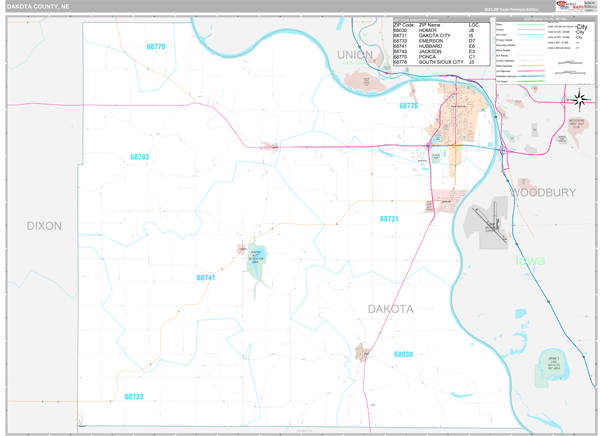Click the SOUTH SIOUX CITY index row
This screenshot has height=436, width=600.
434,62
